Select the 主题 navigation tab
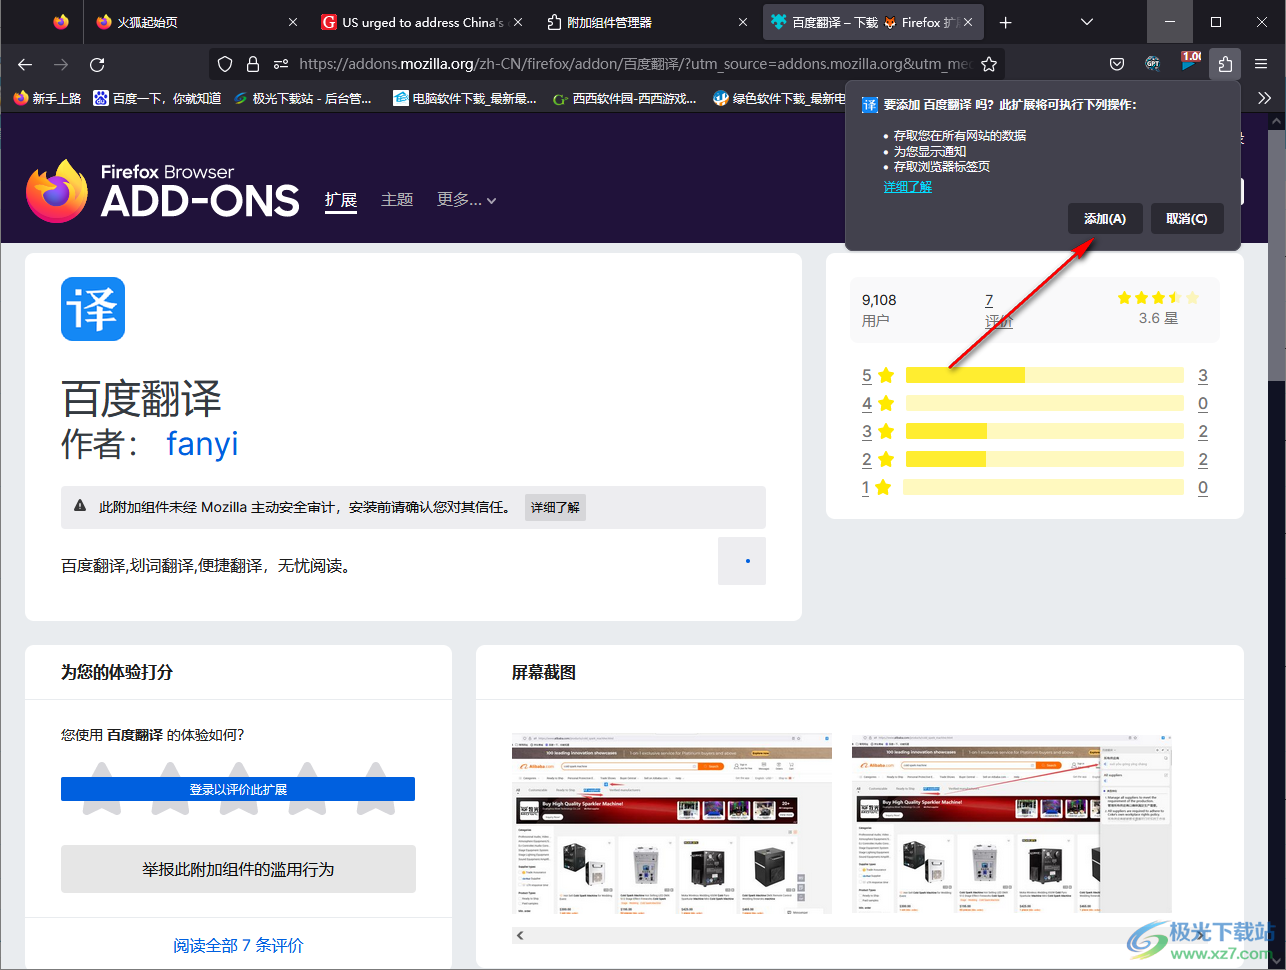The width and height of the screenshot is (1286, 970). [397, 200]
